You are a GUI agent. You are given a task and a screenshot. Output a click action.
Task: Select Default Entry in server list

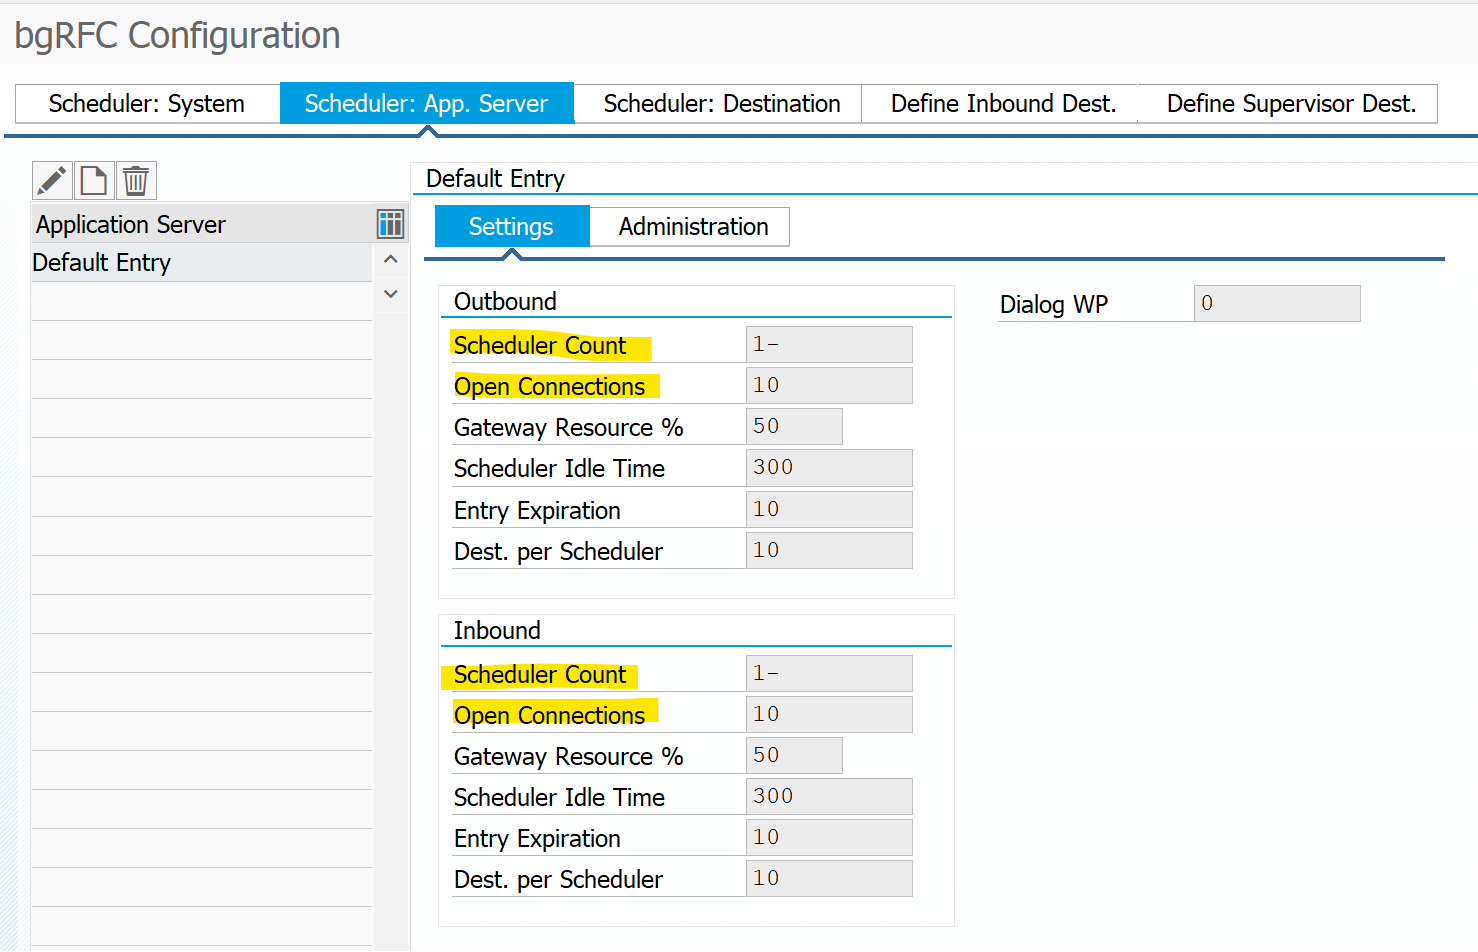pos(102,263)
